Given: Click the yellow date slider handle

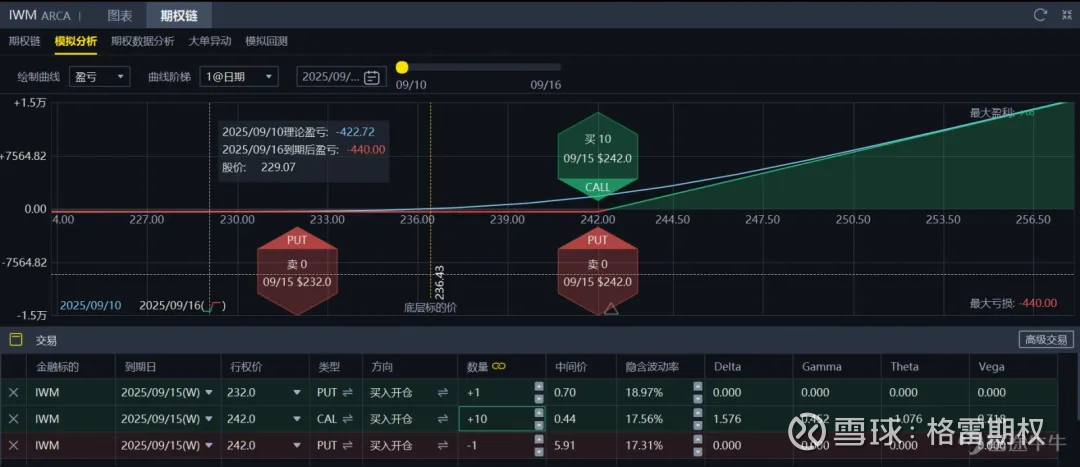Looking at the screenshot, I should click(402, 67).
